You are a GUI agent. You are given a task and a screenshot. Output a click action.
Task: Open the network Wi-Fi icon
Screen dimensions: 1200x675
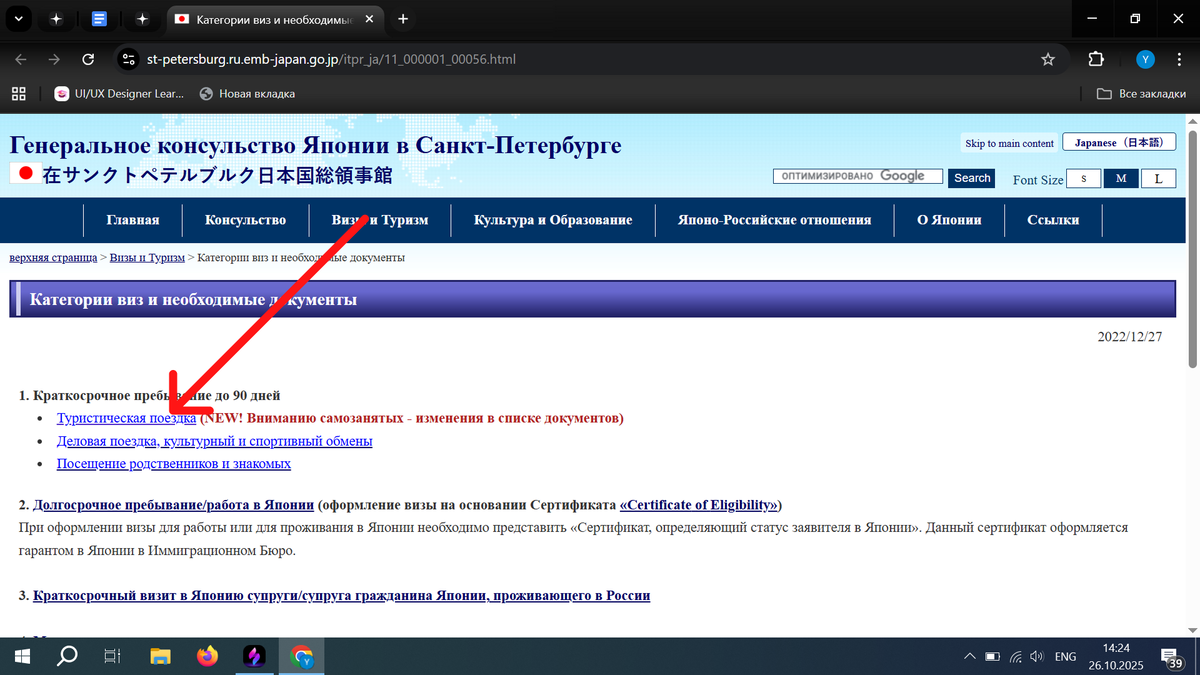(x=1017, y=657)
